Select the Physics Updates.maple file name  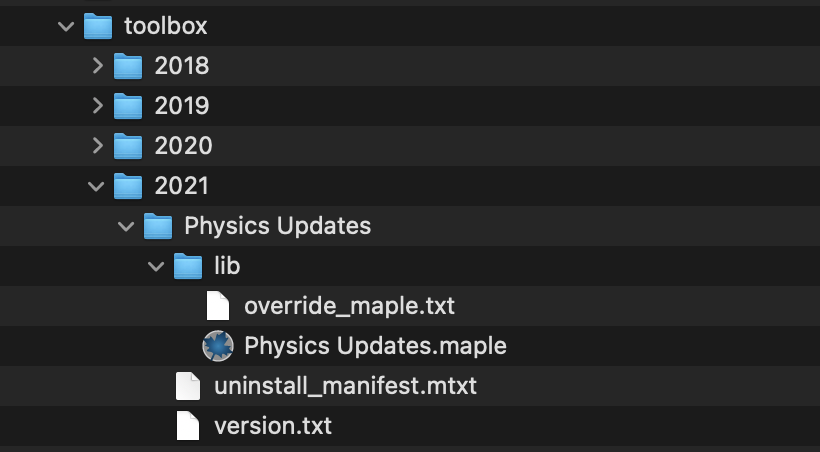coord(375,346)
